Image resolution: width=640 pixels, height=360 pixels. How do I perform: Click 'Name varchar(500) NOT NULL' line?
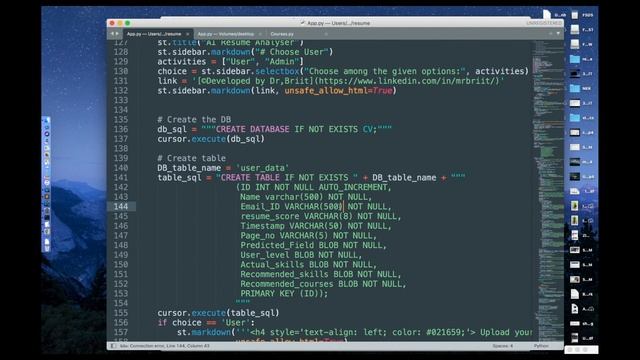[306, 197]
